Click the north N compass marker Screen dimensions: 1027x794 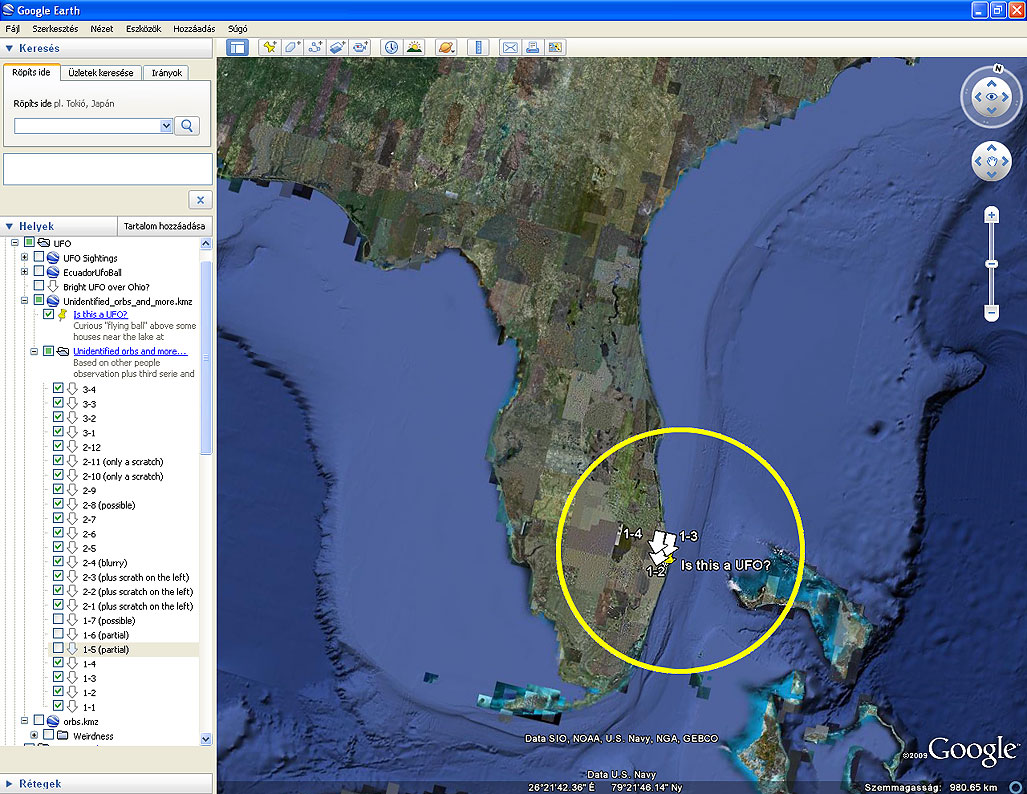998,69
